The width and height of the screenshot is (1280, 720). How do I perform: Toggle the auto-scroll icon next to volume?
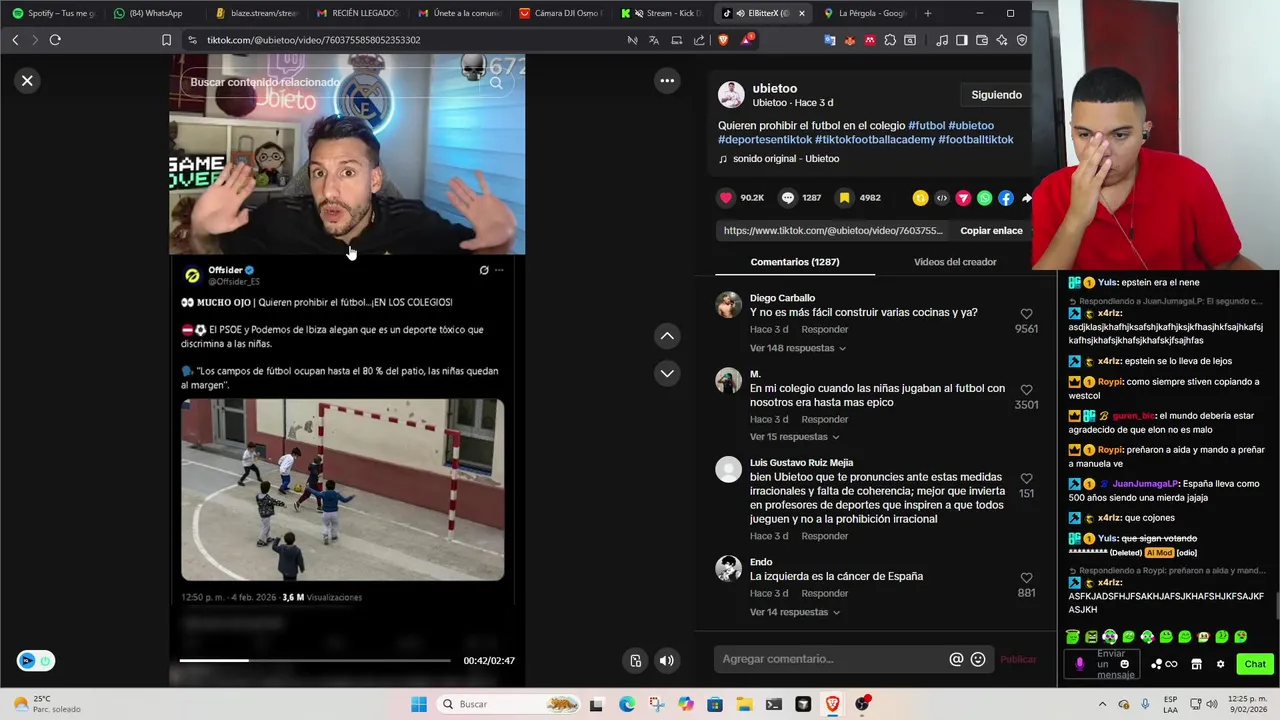click(x=635, y=660)
